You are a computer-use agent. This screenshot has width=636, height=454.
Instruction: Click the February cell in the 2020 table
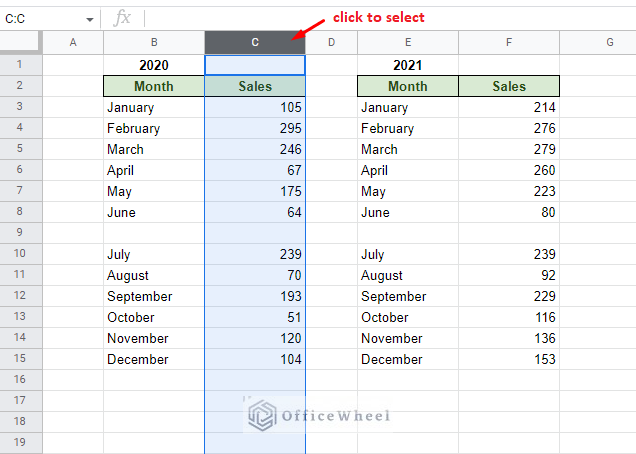click(x=154, y=128)
